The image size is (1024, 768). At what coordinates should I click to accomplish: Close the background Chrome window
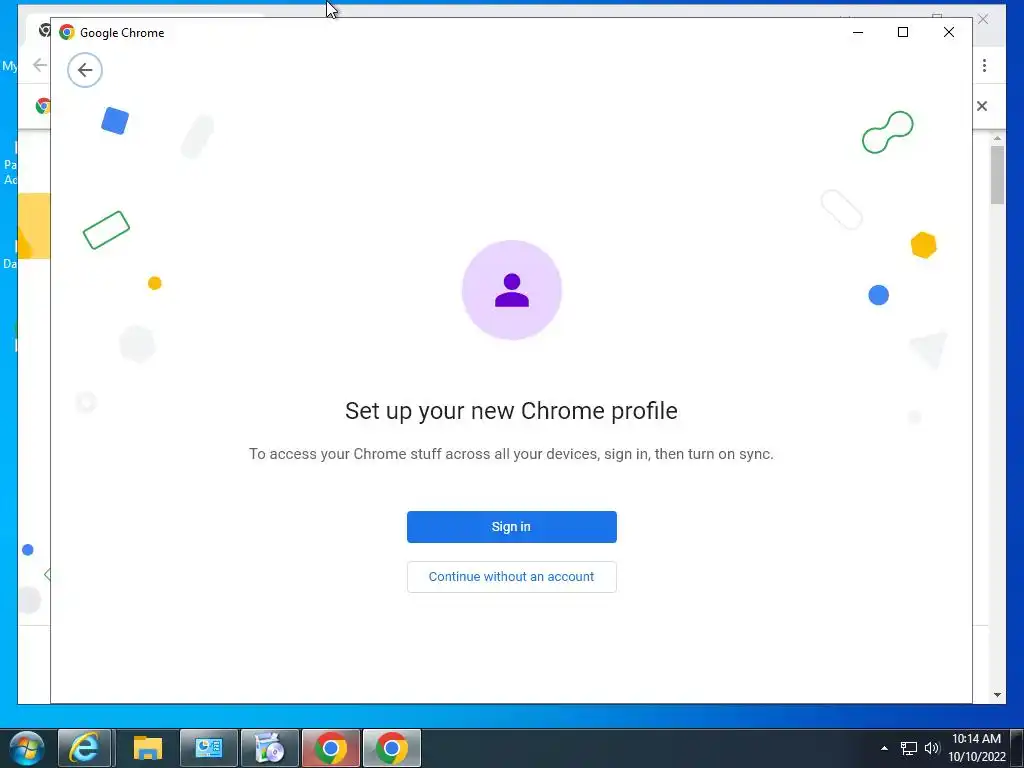pyautogui.click(x=983, y=20)
